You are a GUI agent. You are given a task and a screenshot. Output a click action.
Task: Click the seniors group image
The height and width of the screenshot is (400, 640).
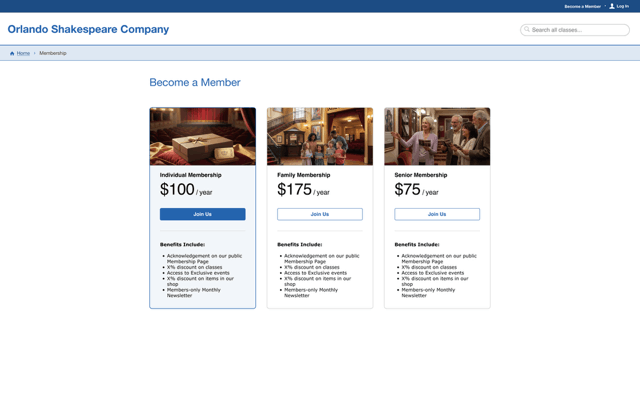point(437,136)
